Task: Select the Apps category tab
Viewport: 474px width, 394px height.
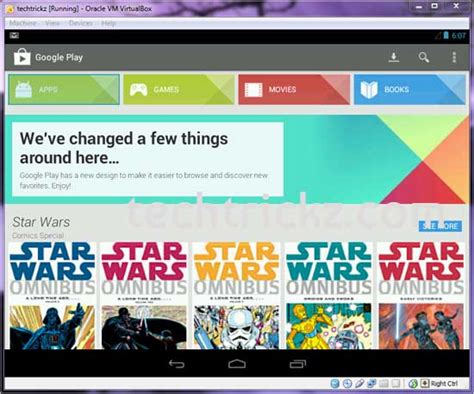Action: (x=64, y=89)
